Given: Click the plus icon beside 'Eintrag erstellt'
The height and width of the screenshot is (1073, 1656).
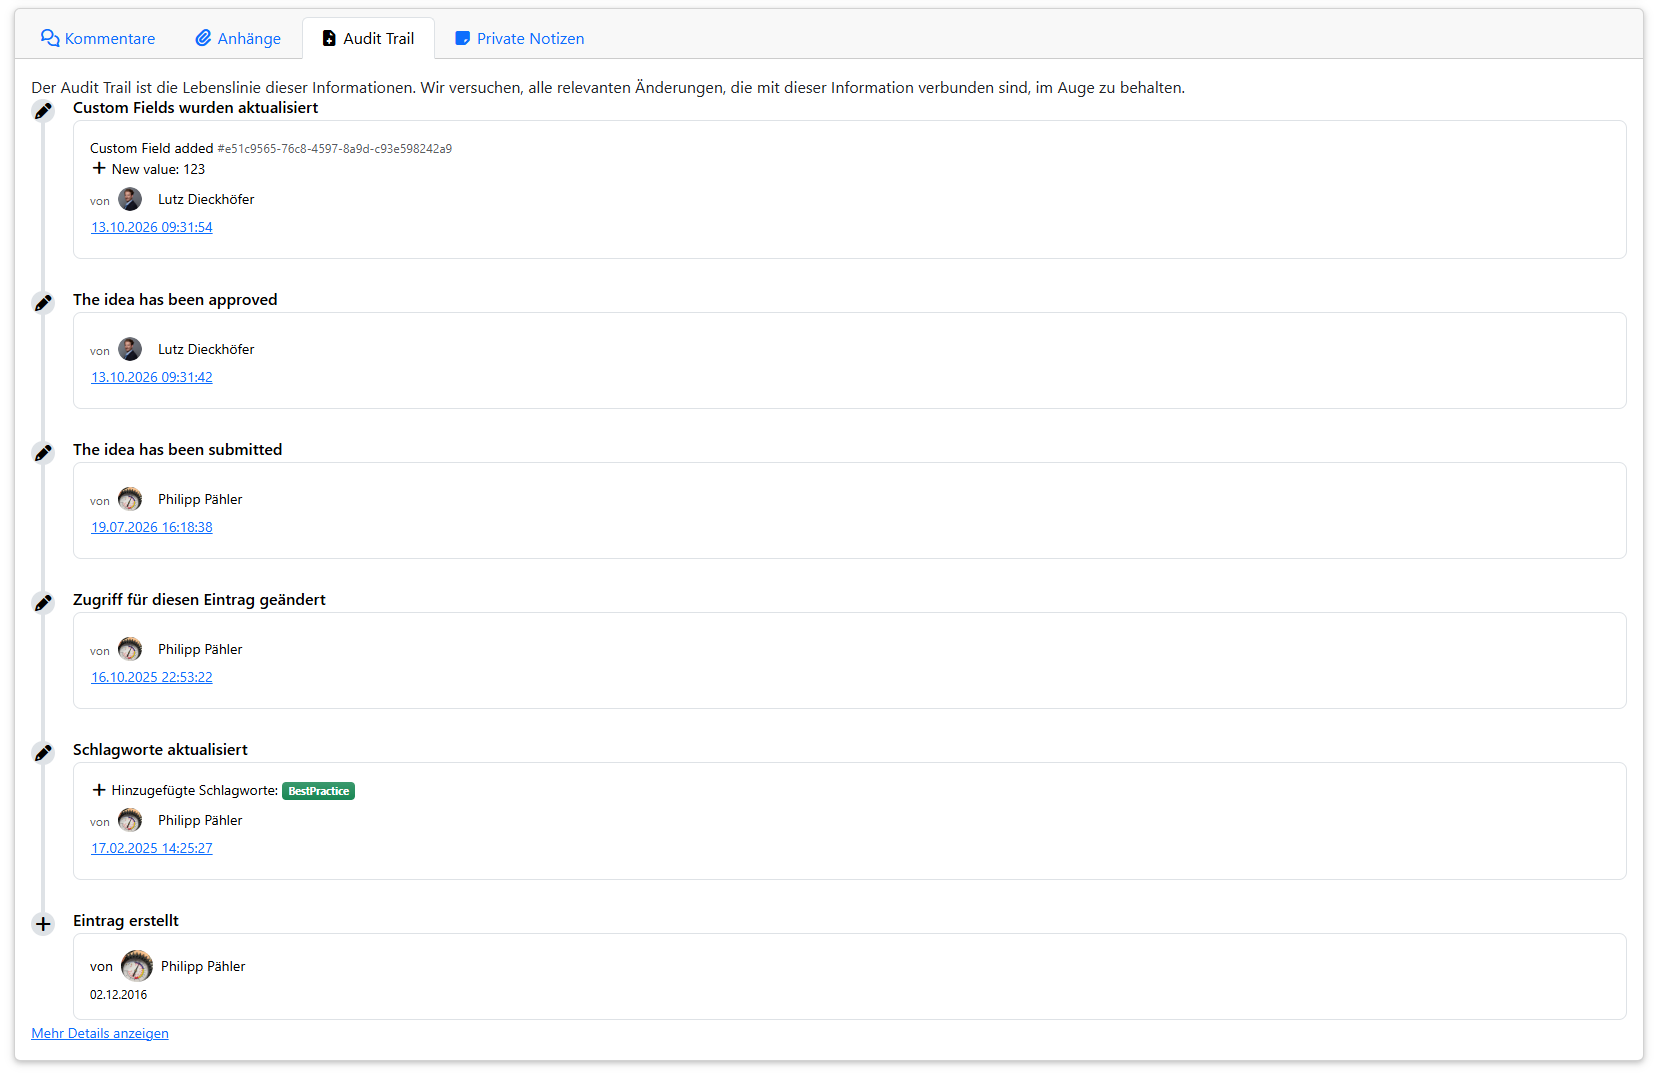Looking at the screenshot, I should [x=43, y=924].
